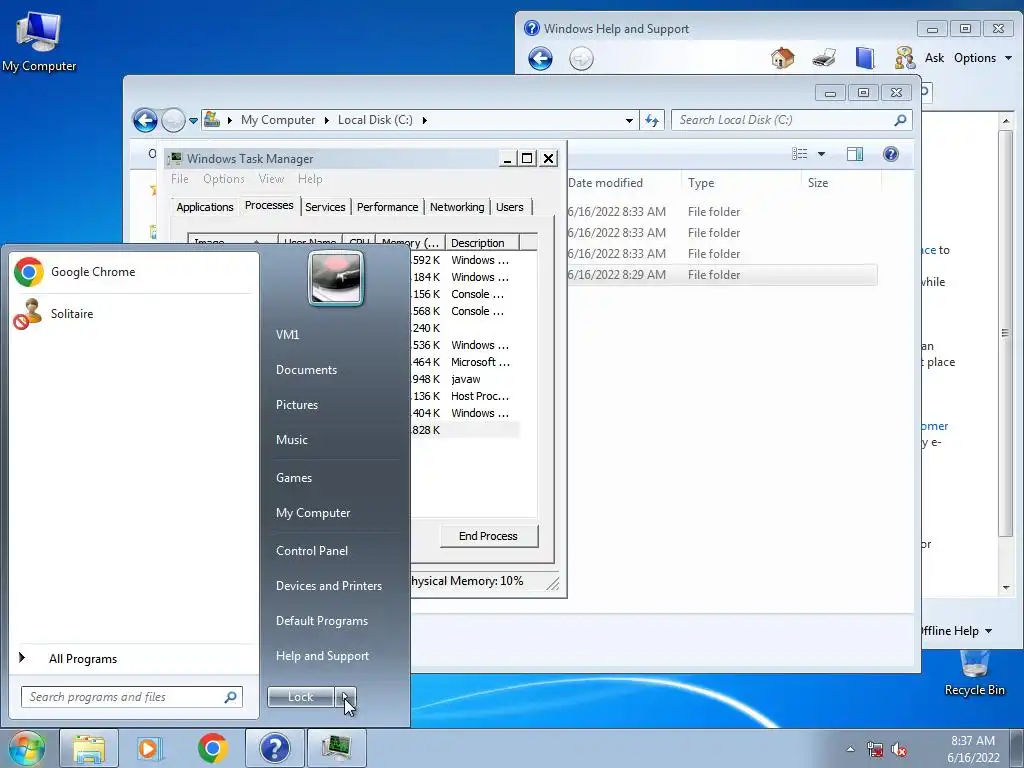Open Explorer view options dropdown arrow
1024x768 pixels.
[822, 154]
